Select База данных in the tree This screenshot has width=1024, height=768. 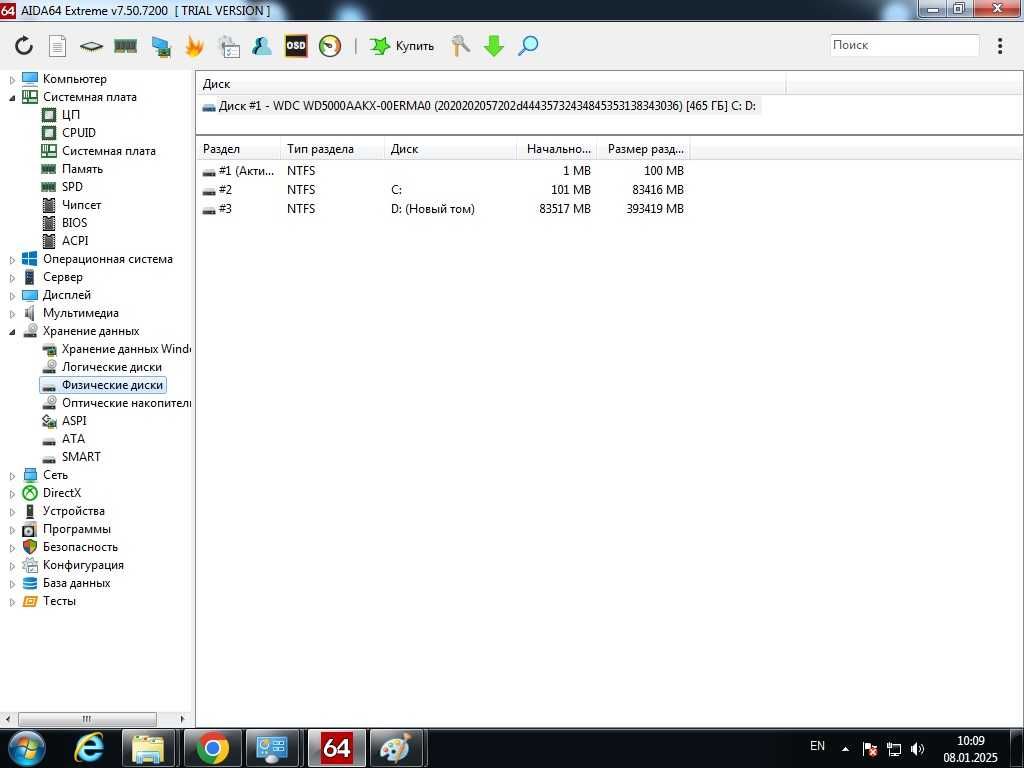click(76, 583)
